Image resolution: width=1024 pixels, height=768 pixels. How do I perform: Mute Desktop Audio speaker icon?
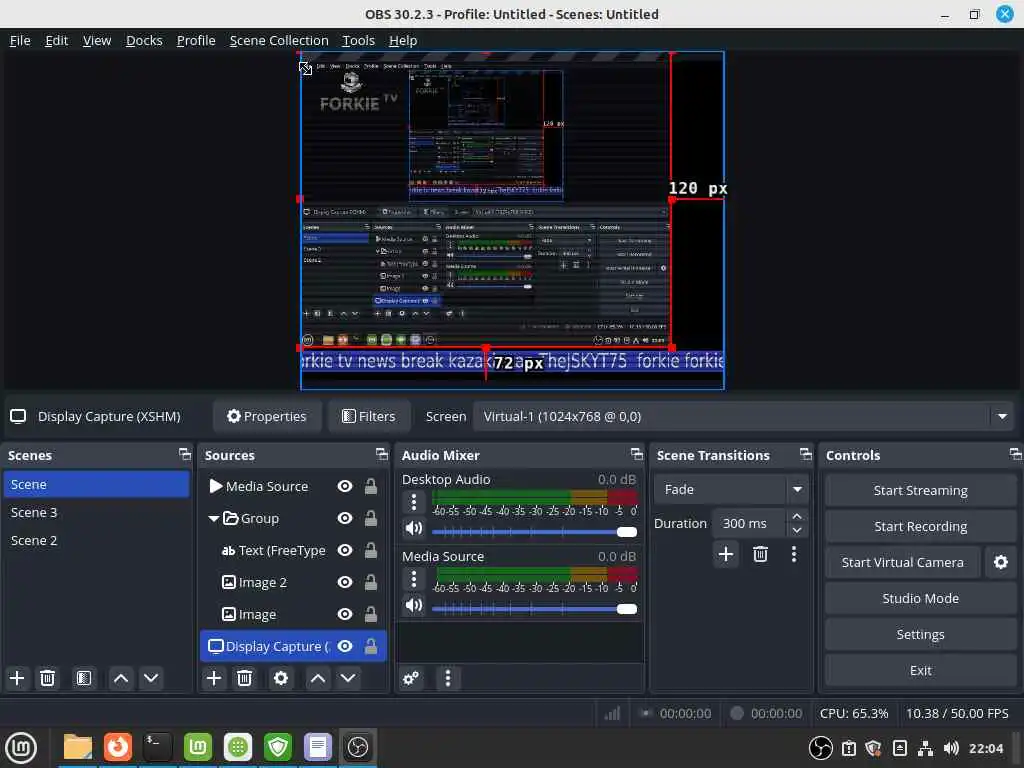(x=413, y=528)
